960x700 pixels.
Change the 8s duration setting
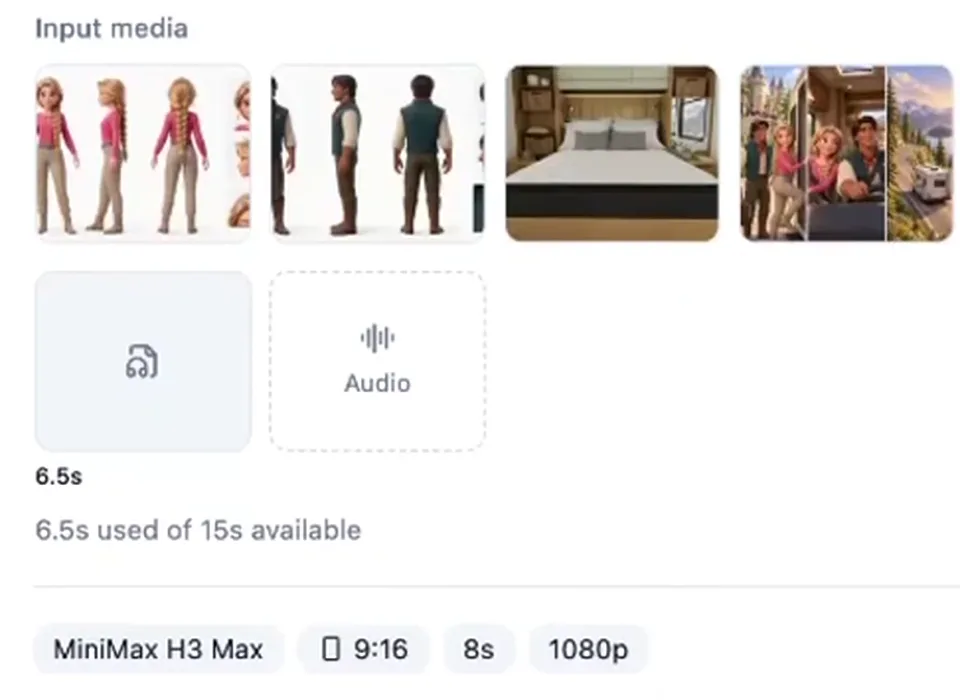click(479, 649)
